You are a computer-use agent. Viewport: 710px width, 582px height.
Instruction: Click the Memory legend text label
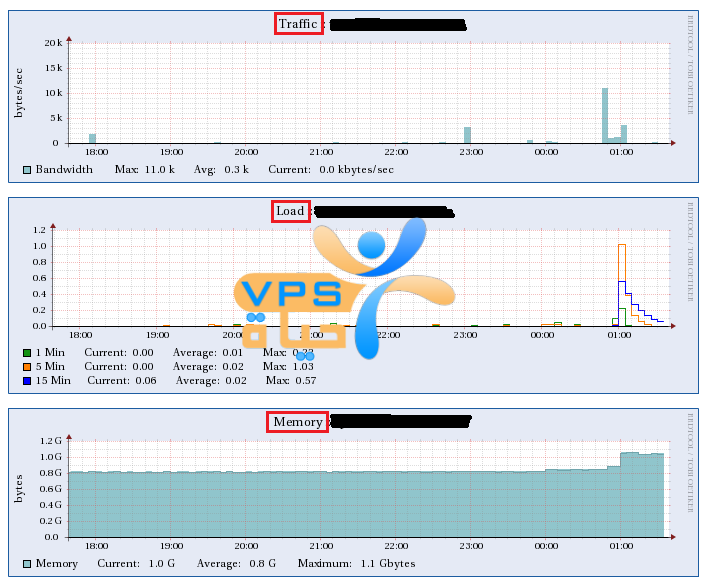click(57, 564)
